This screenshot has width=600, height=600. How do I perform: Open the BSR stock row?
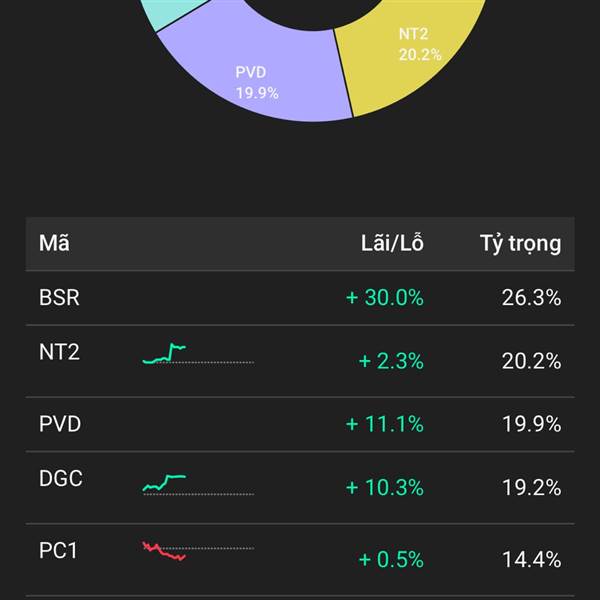pyautogui.click(x=60, y=298)
